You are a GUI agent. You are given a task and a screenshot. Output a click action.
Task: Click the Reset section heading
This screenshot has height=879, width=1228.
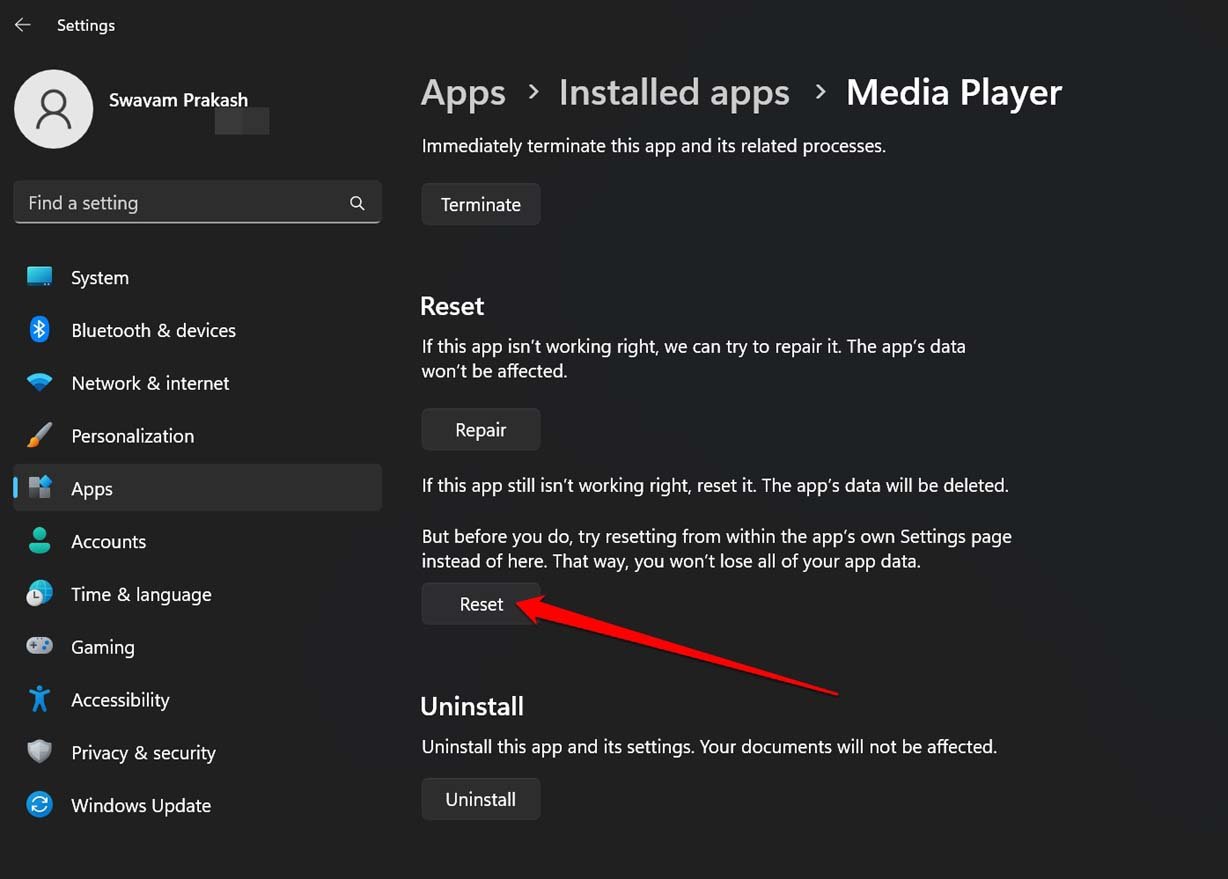pos(452,306)
